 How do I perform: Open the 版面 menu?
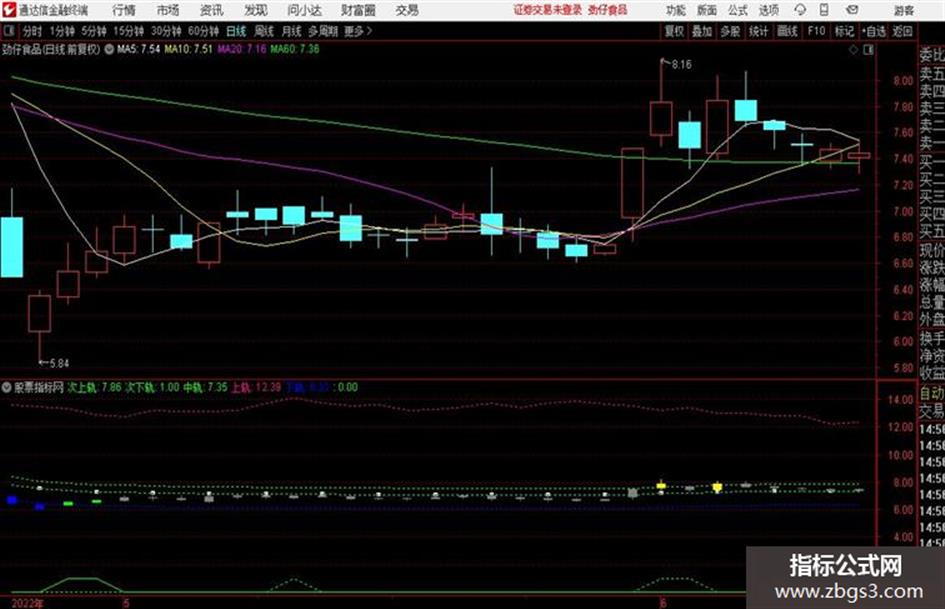point(707,10)
